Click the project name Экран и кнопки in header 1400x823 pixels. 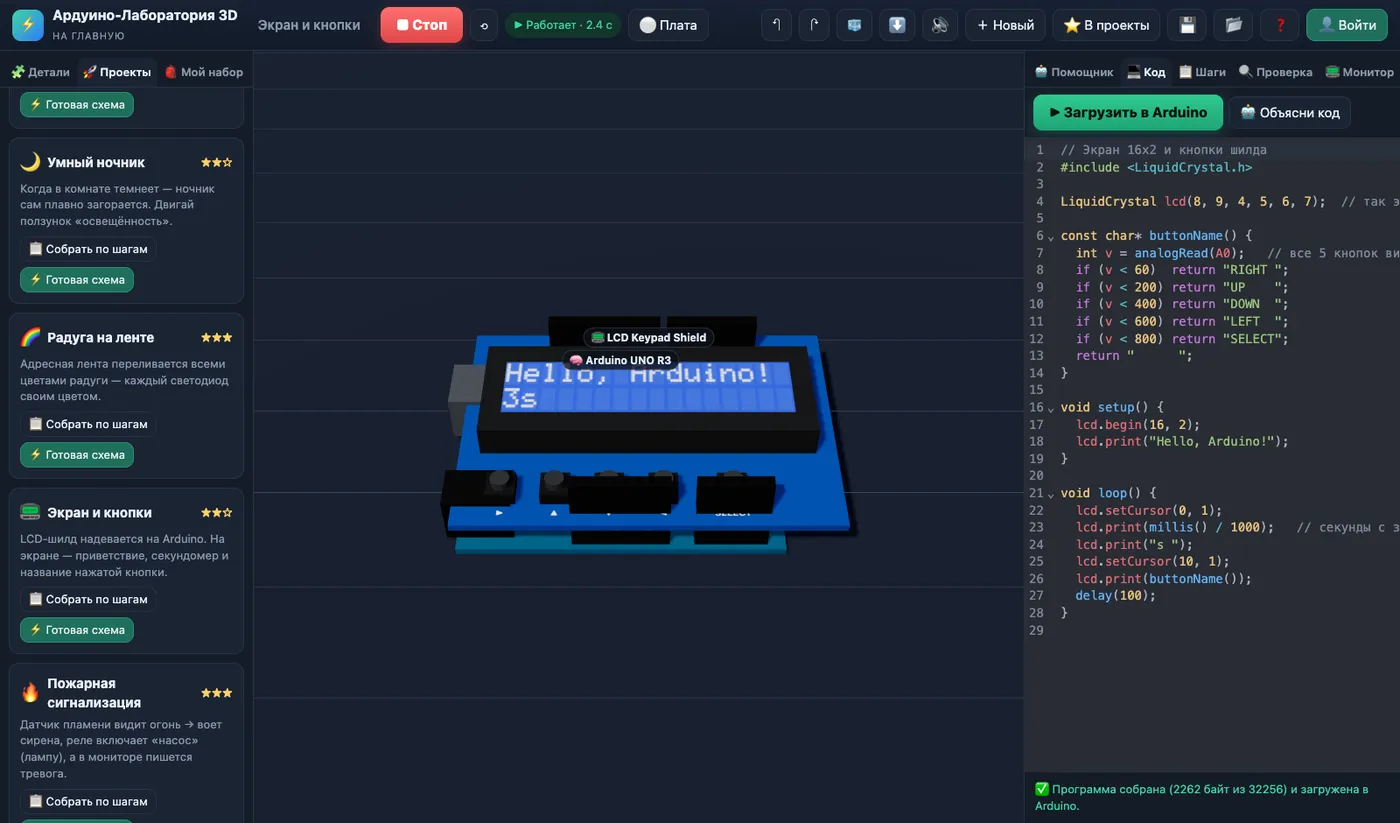click(309, 25)
